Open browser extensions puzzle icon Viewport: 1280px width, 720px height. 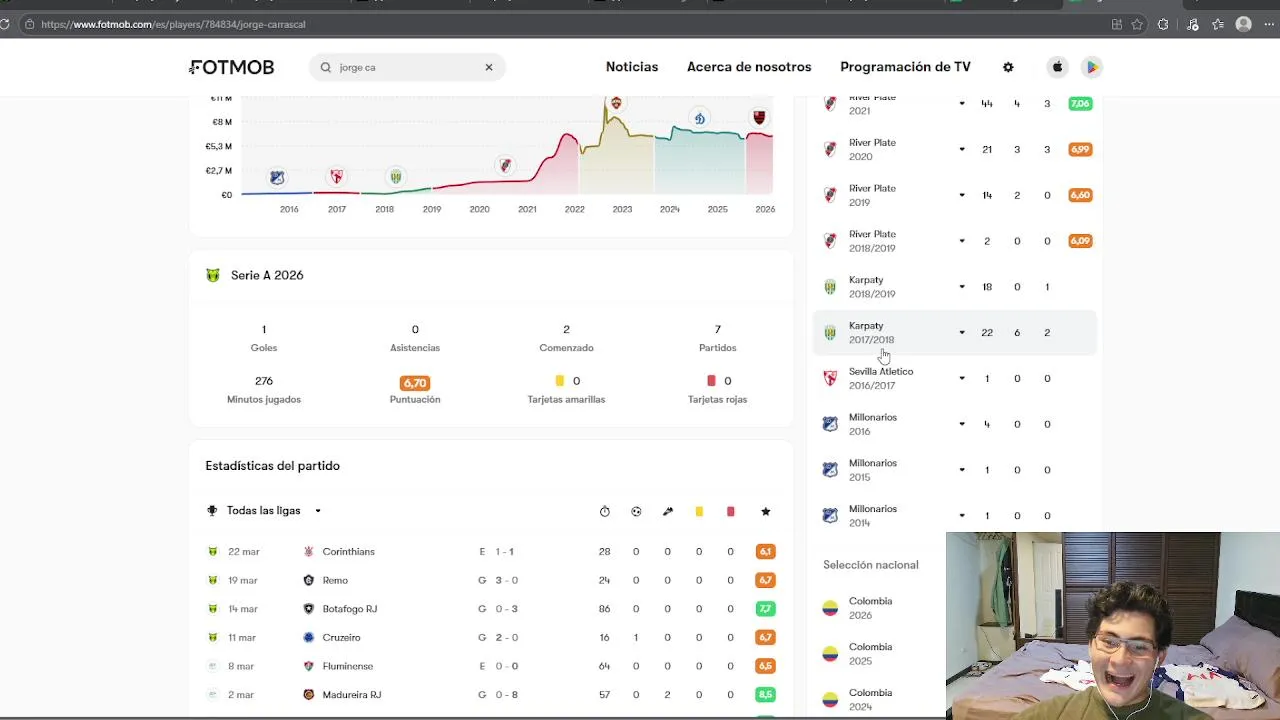pyautogui.click(x=1163, y=24)
